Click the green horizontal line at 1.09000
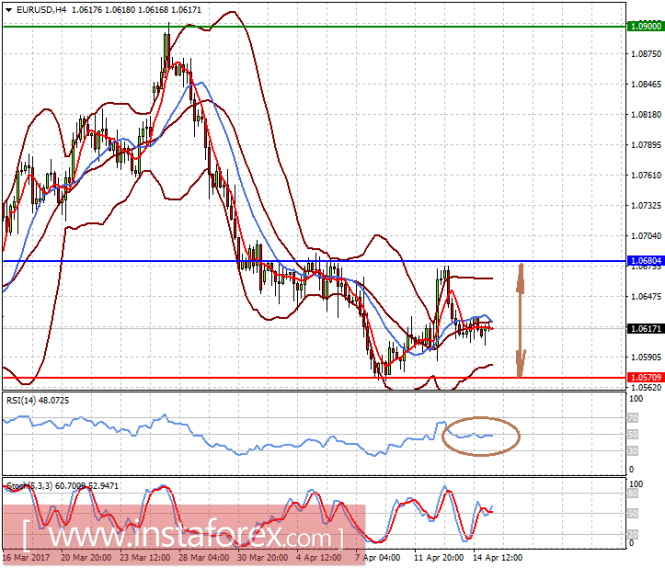The height and width of the screenshot is (568, 665). click(314, 27)
